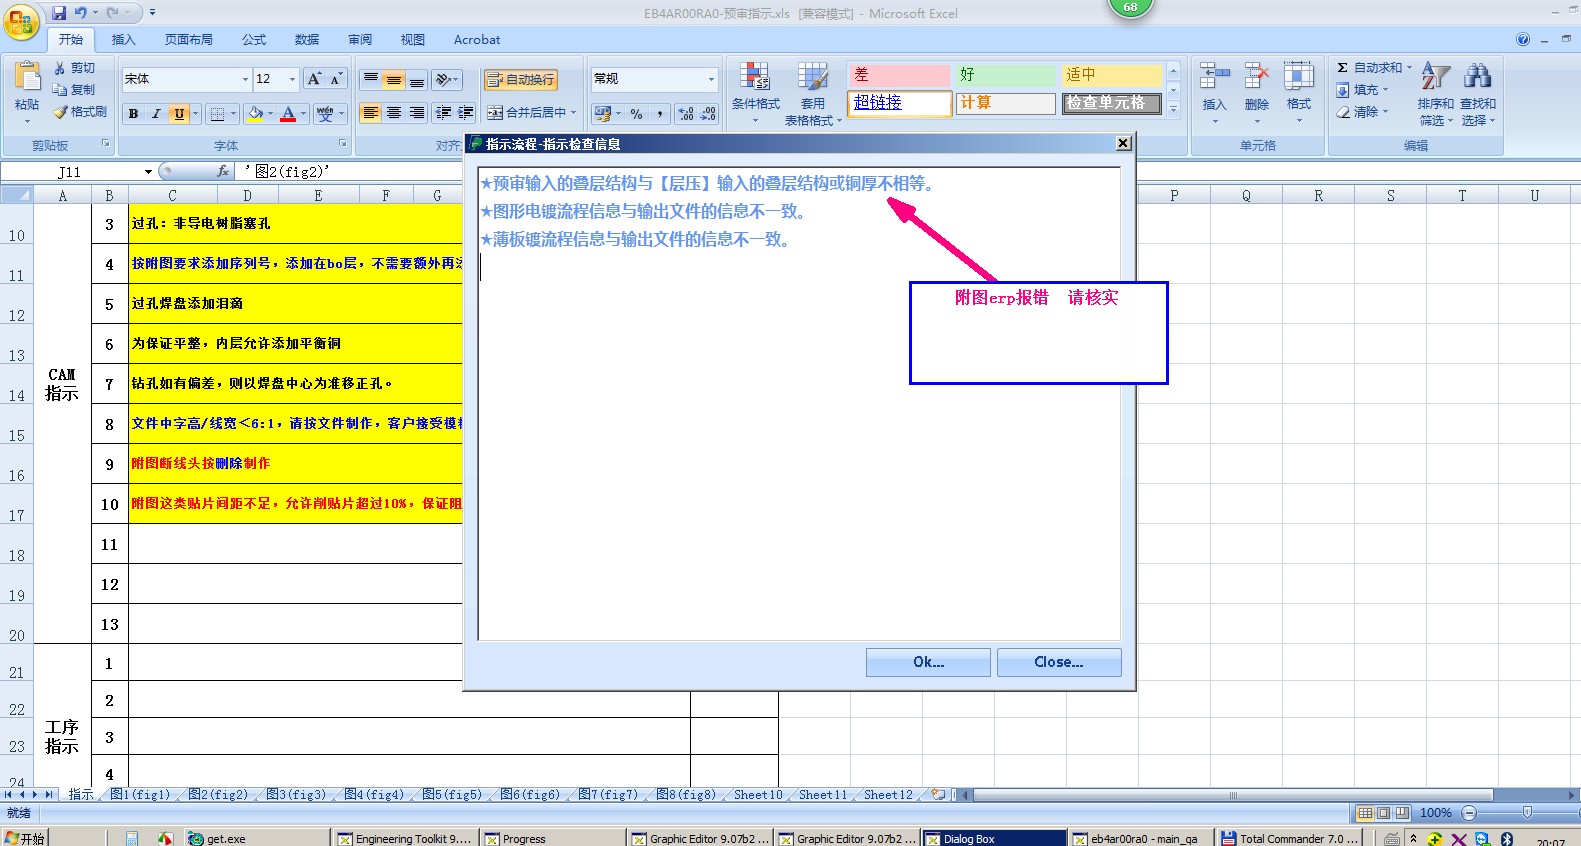Click increase indent icon
The image size is (1581, 846).
click(465, 113)
